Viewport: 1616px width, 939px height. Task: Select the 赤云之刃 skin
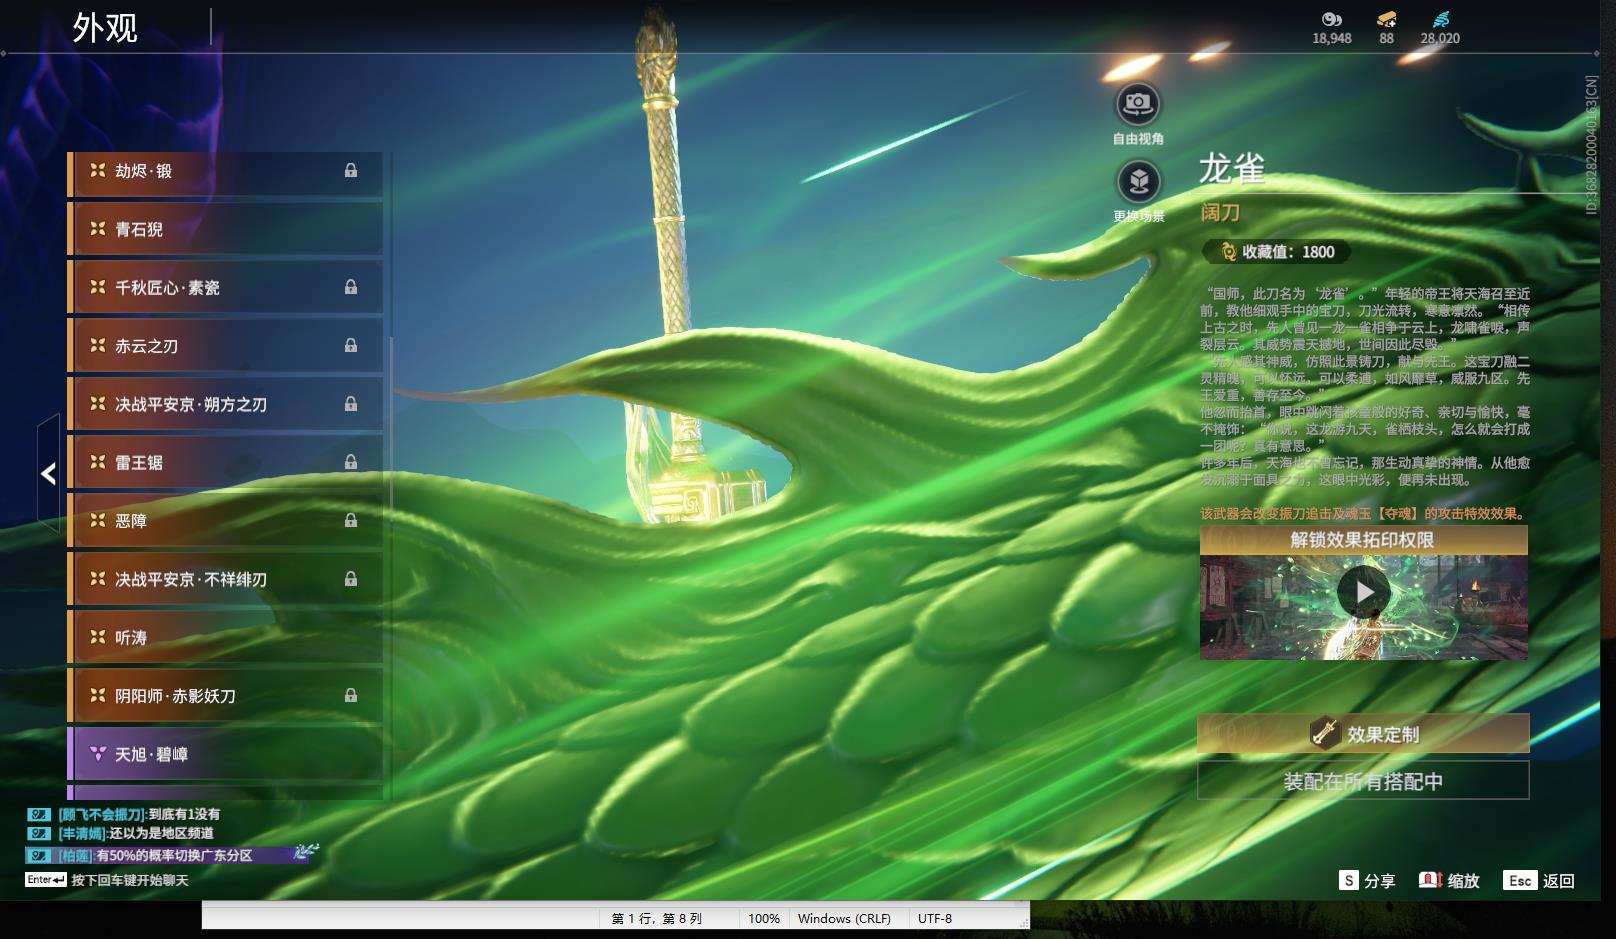[225, 346]
